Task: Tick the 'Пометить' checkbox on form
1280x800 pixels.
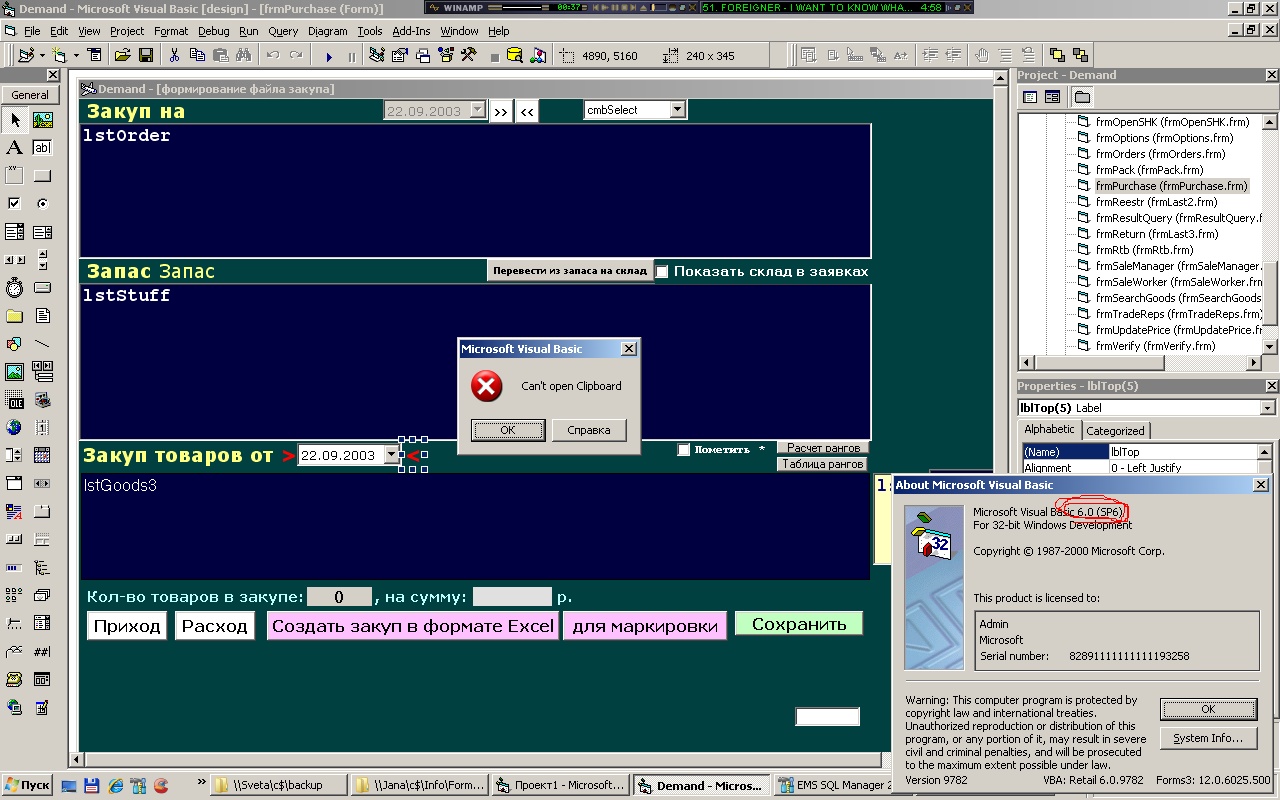Action: pyautogui.click(x=684, y=450)
